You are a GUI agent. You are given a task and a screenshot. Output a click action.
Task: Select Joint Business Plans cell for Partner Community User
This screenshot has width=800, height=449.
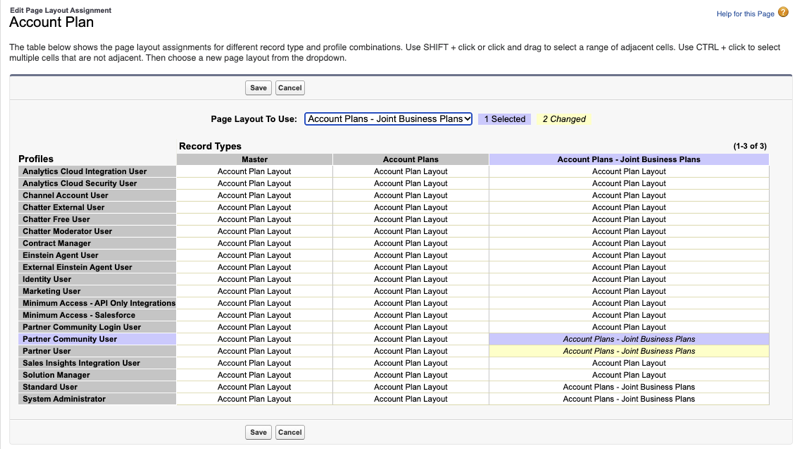tap(629, 339)
